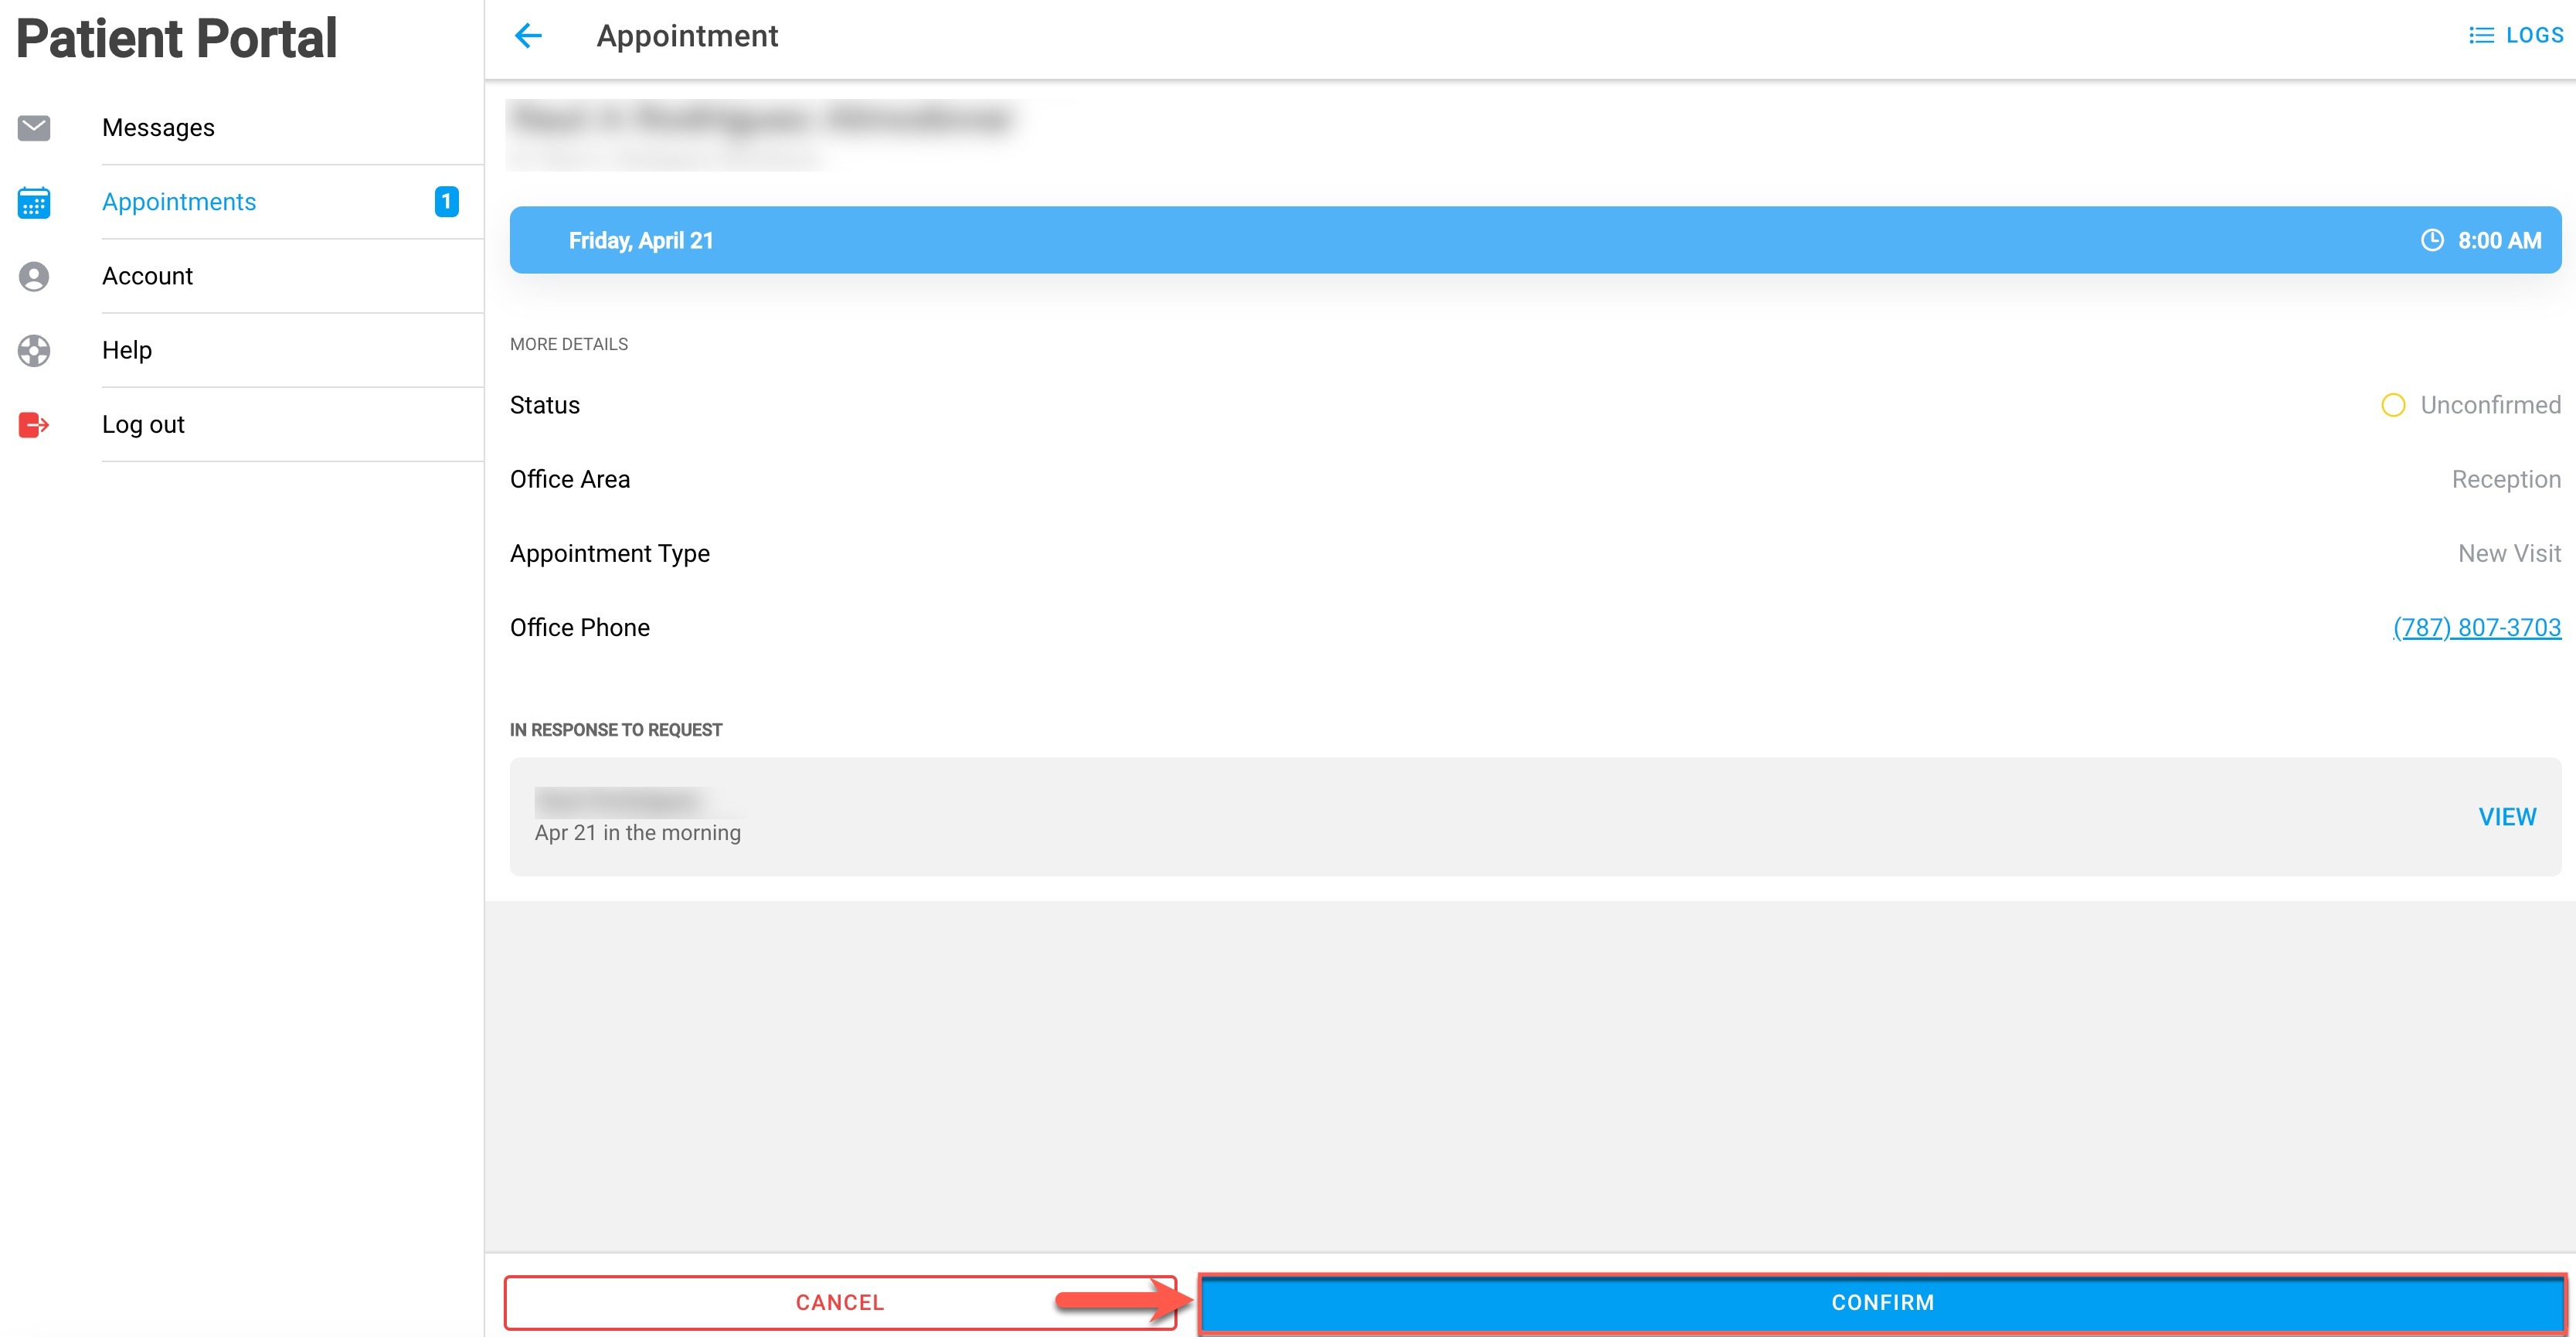This screenshot has height=1337, width=2576.
Task: Click the Account person icon
Action: tap(34, 276)
